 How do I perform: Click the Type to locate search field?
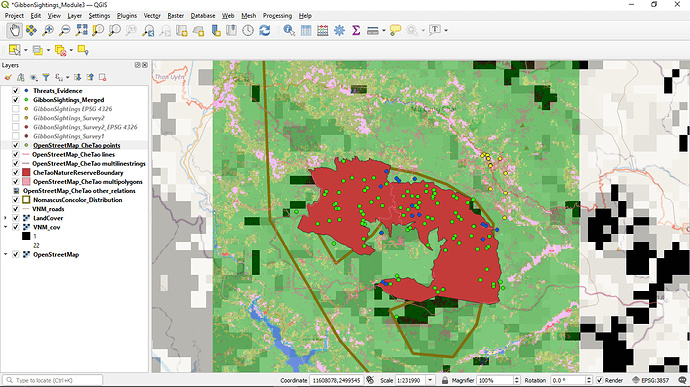click(x=53, y=380)
